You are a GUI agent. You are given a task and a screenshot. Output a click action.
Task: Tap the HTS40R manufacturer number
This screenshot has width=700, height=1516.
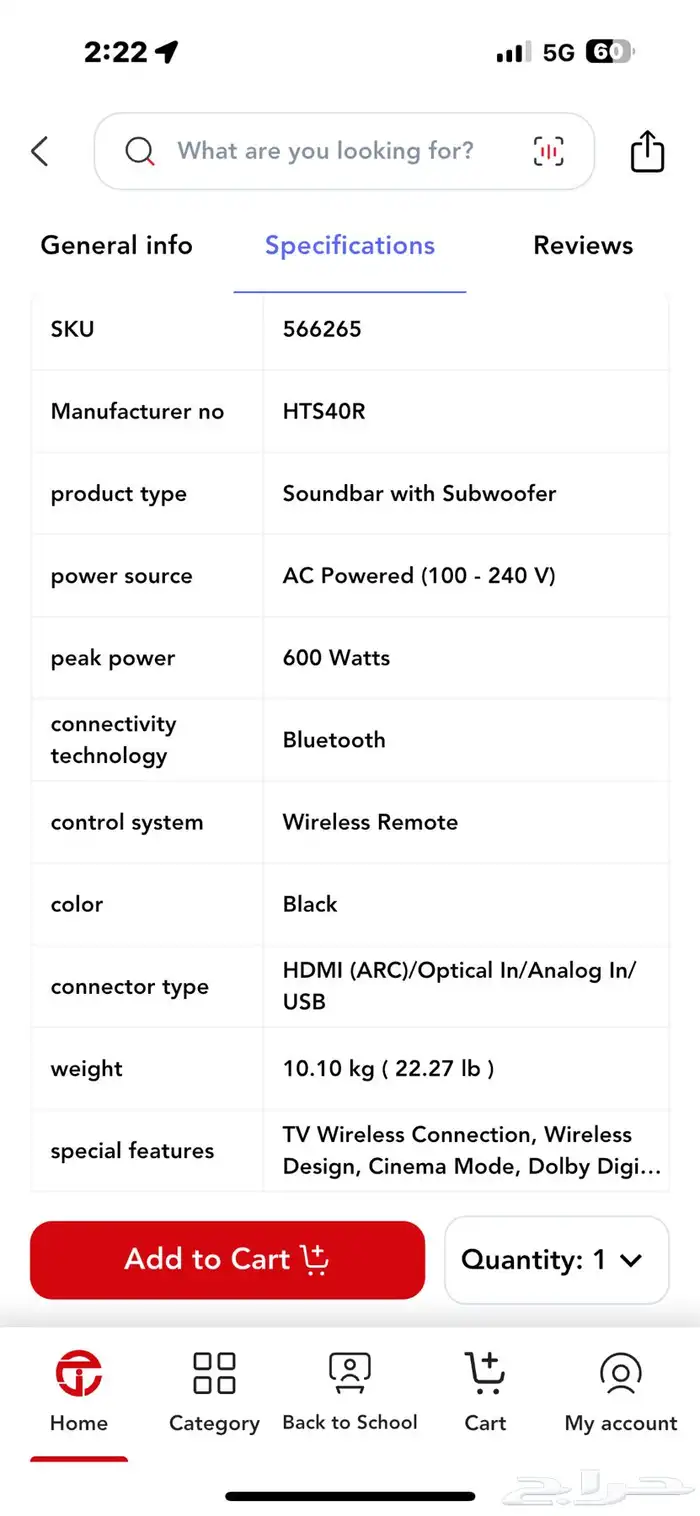(324, 411)
